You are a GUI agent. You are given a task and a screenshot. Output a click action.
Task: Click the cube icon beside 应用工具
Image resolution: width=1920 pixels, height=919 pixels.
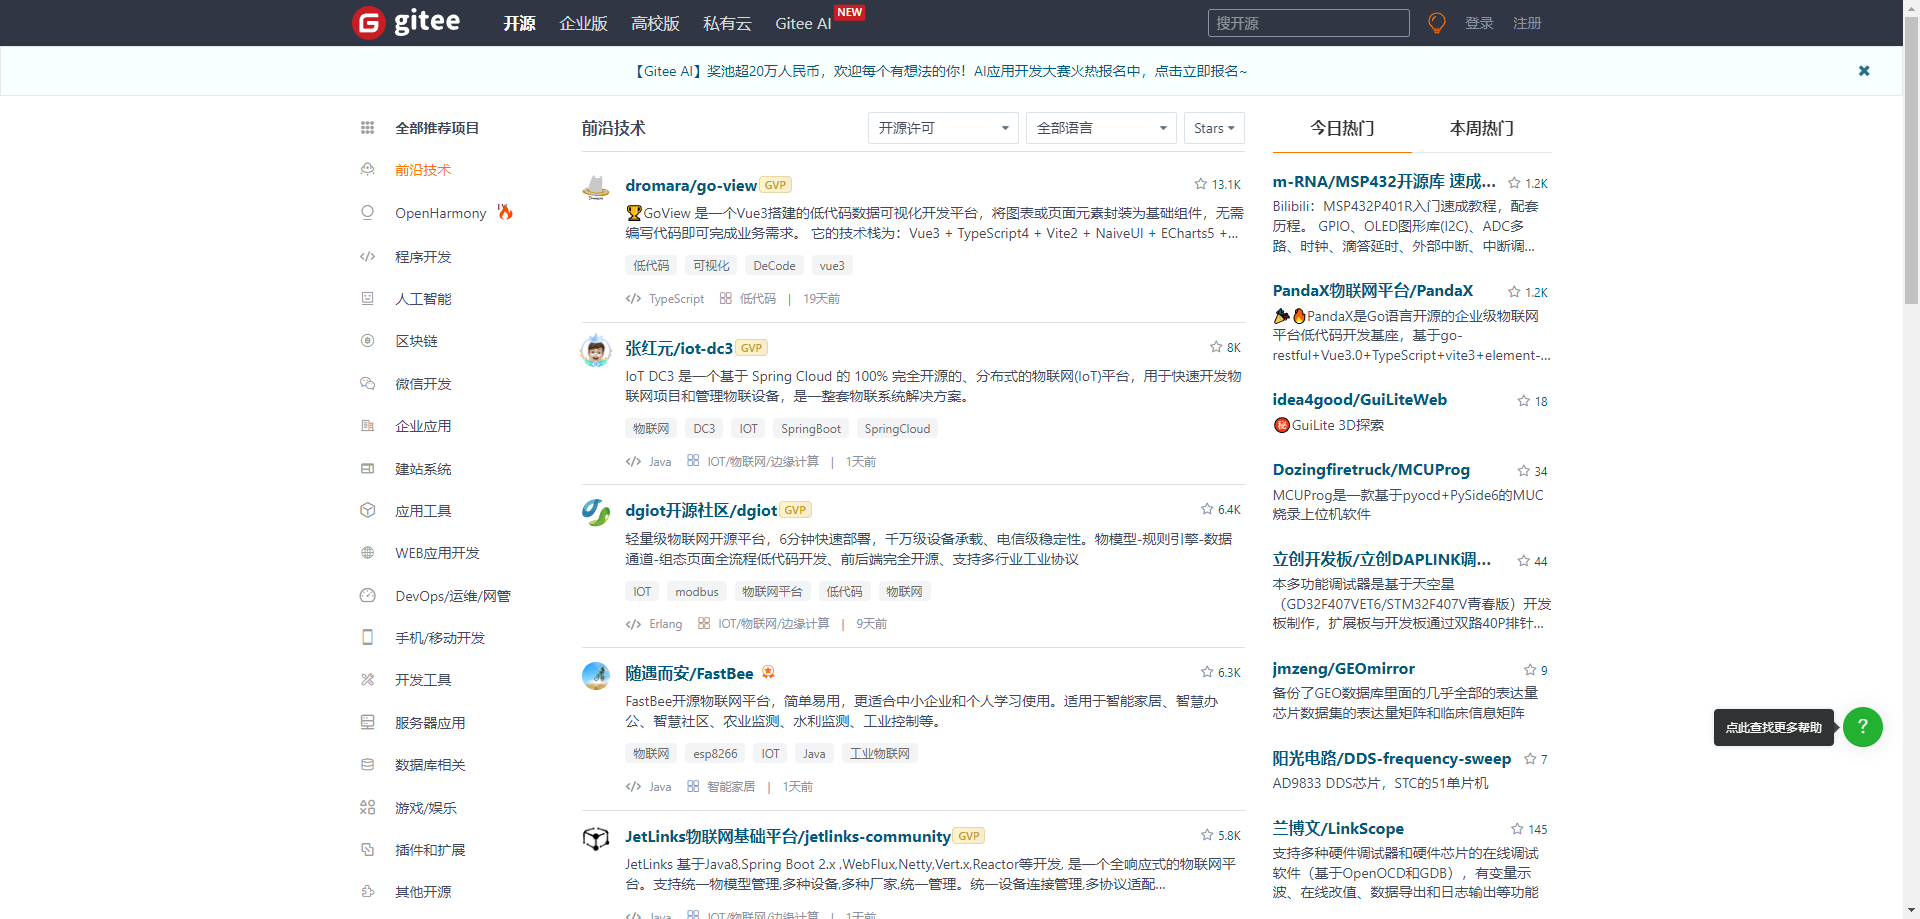367,511
